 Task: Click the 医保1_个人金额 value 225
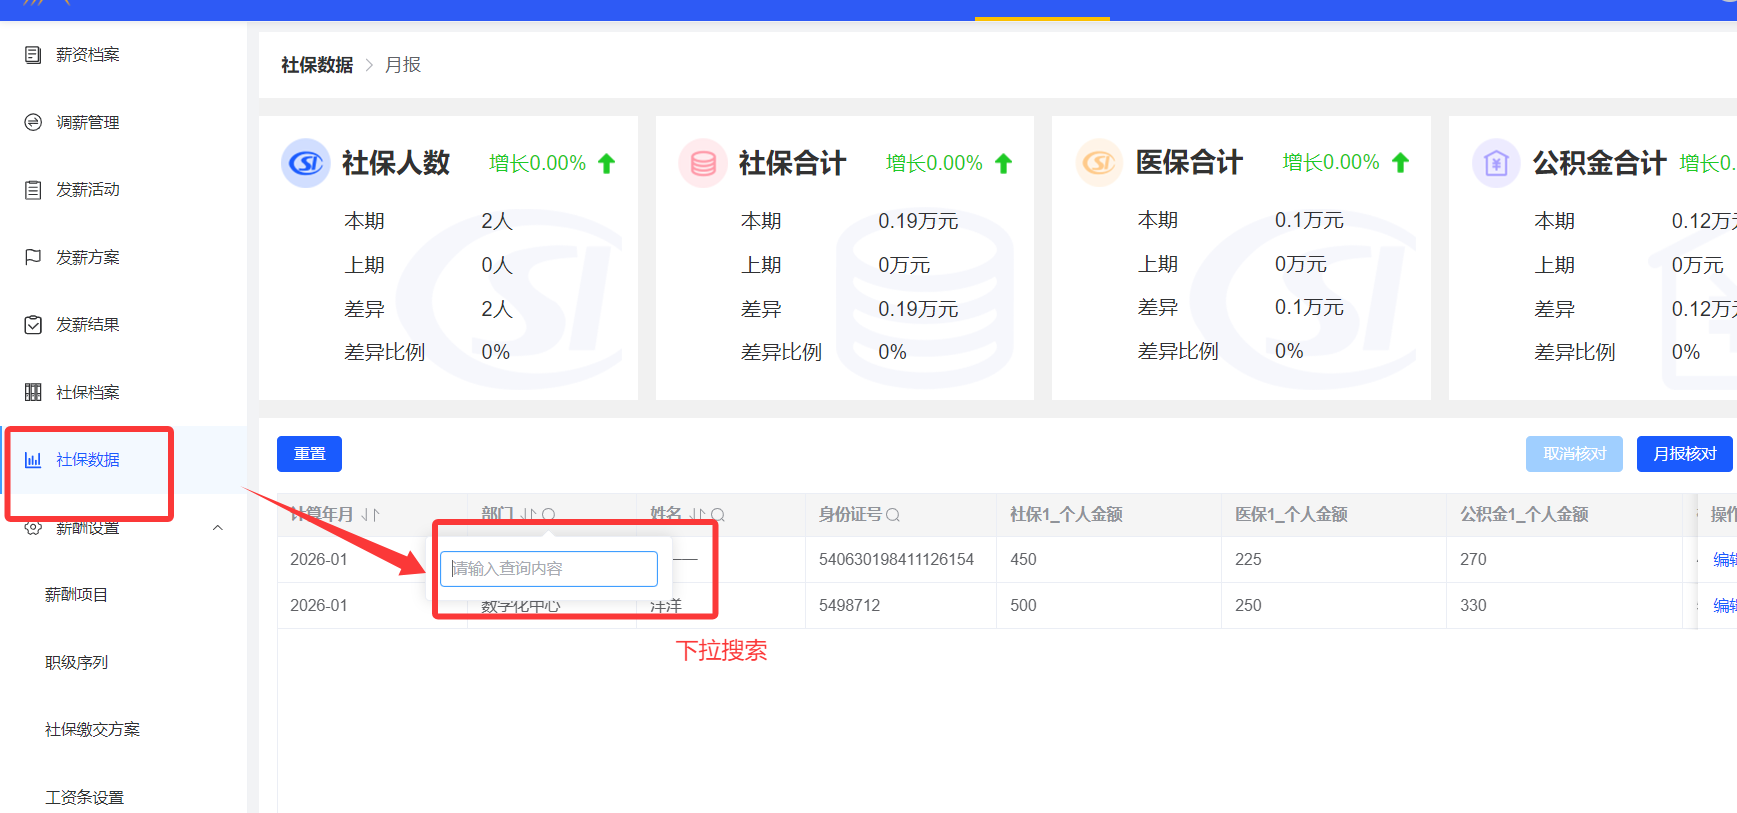coord(1248,559)
